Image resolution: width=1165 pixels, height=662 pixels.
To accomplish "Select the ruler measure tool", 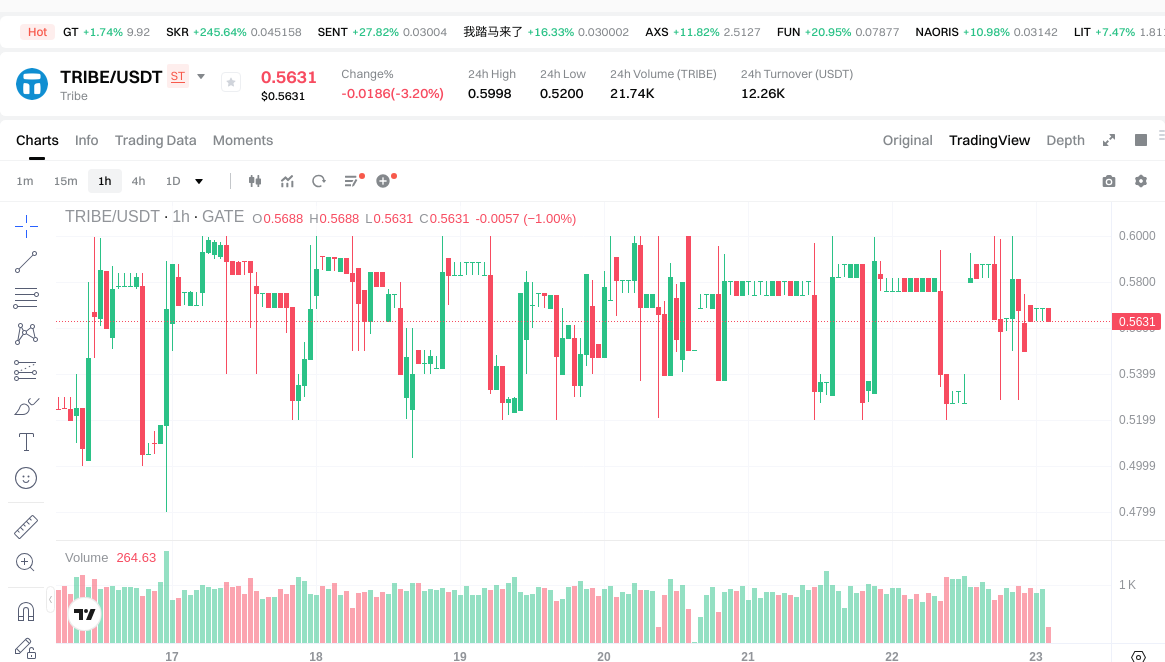I will (26, 526).
